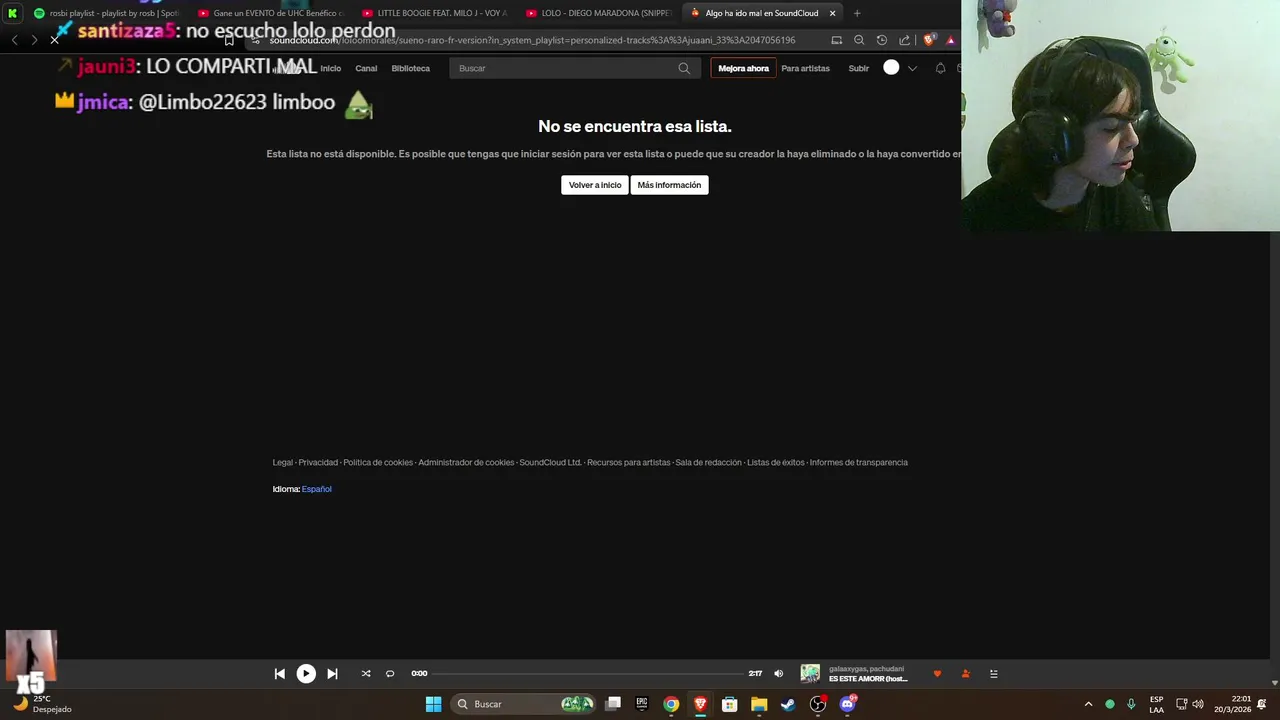Open Google Chrome from taskbar
Screen dimensions: 1280x720
(x=671, y=704)
